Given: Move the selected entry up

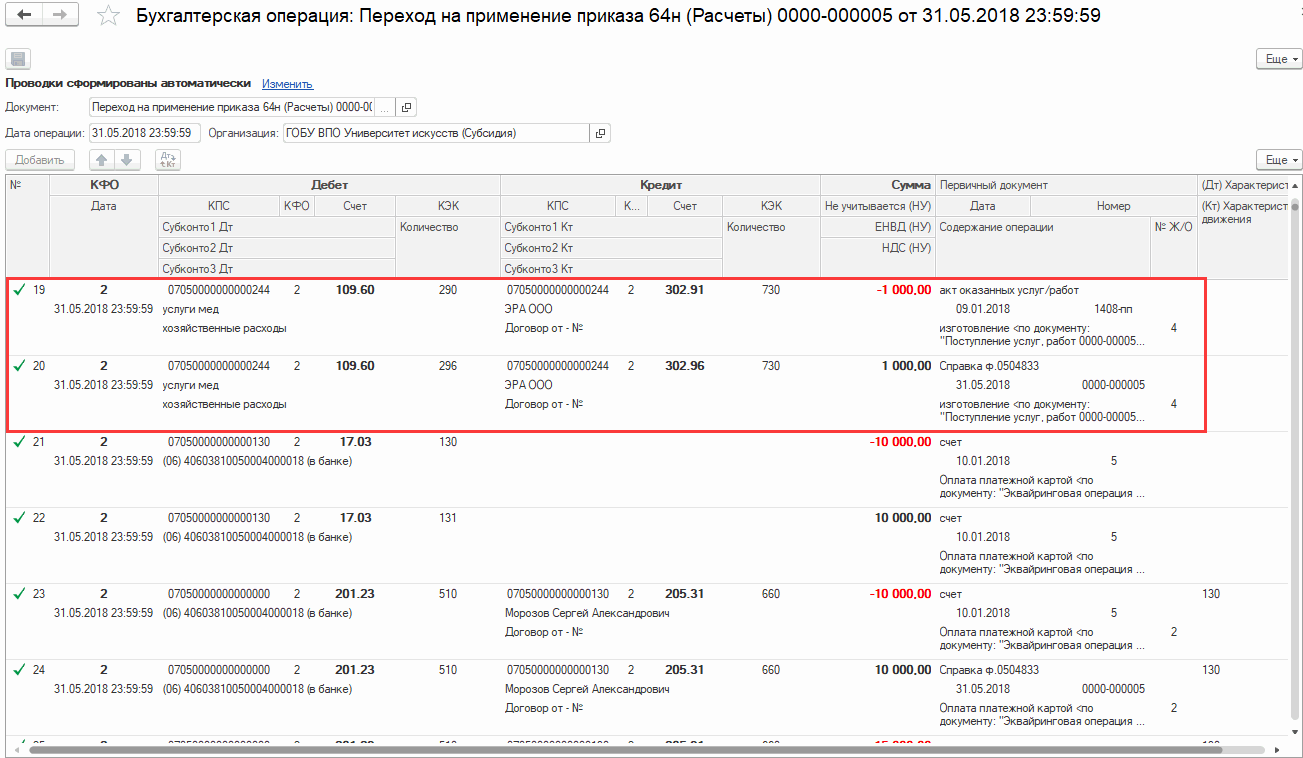Looking at the screenshot, I should (x=102, y=160).
